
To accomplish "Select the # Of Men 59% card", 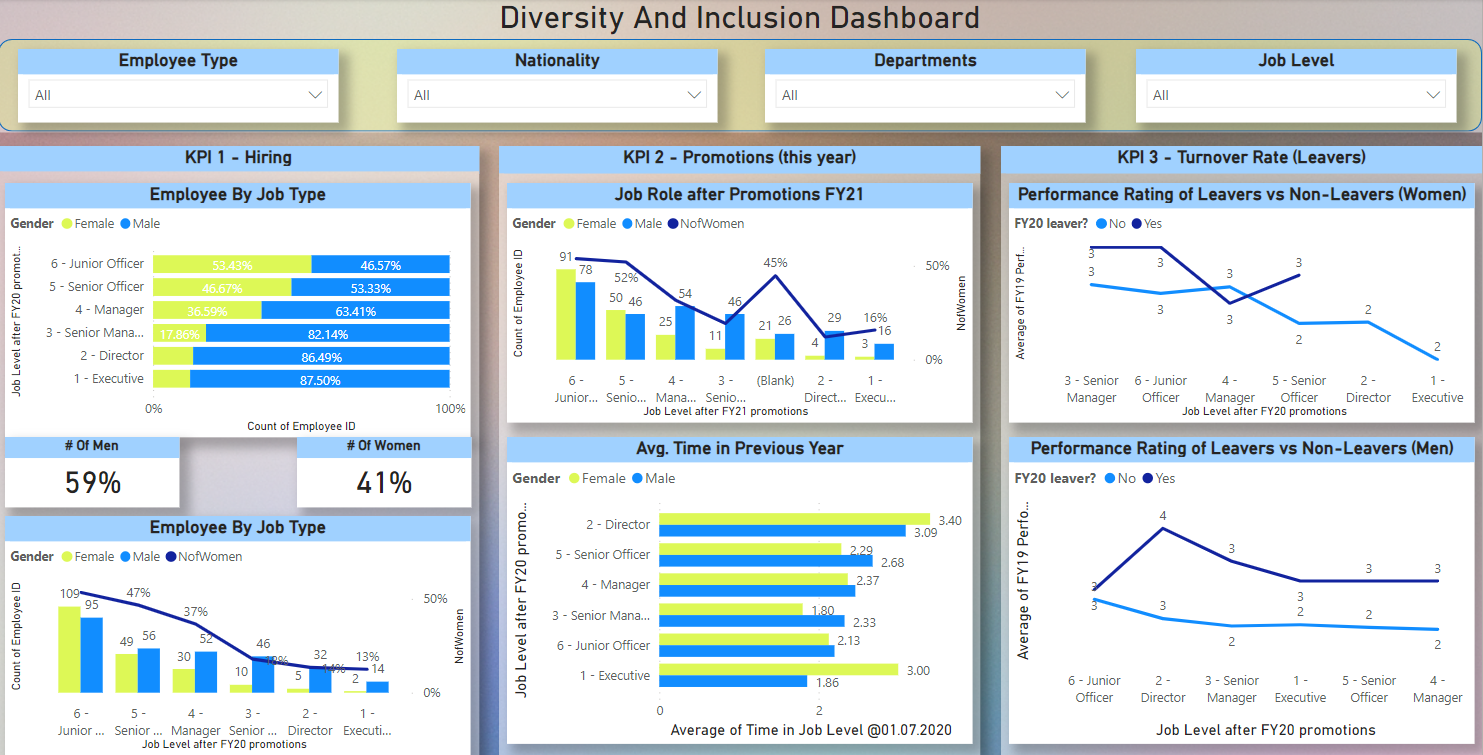I will pos(91,479).
